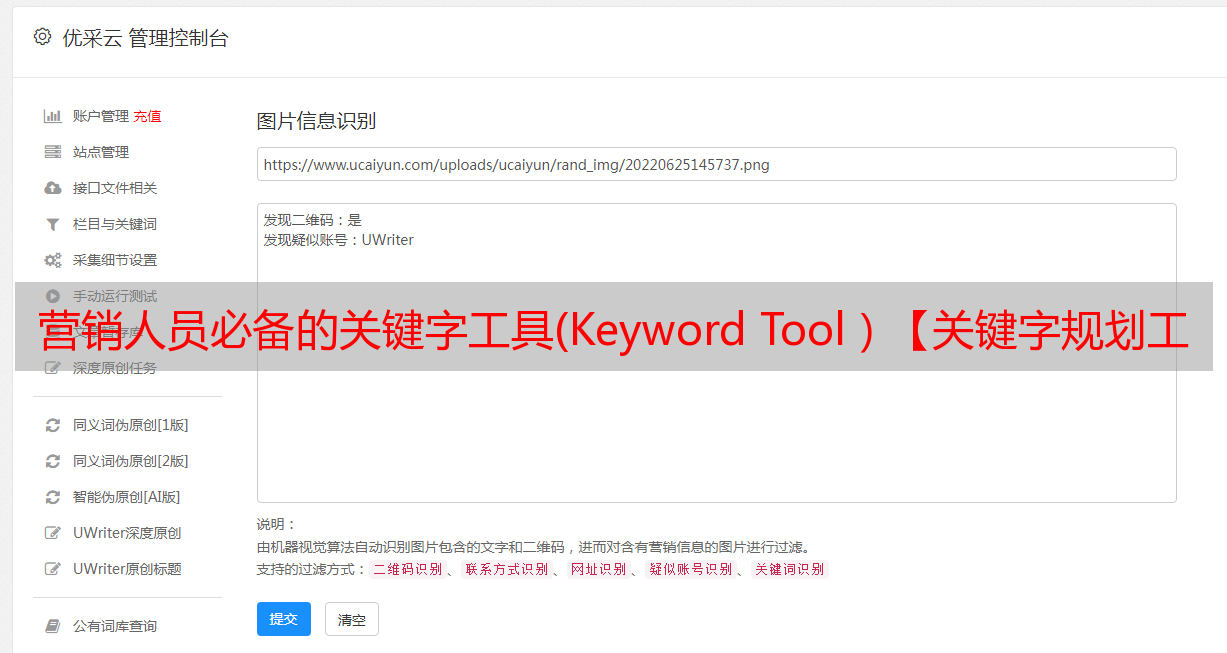
Task: Click the 二维码识别 tag
Action: (407, 569)
